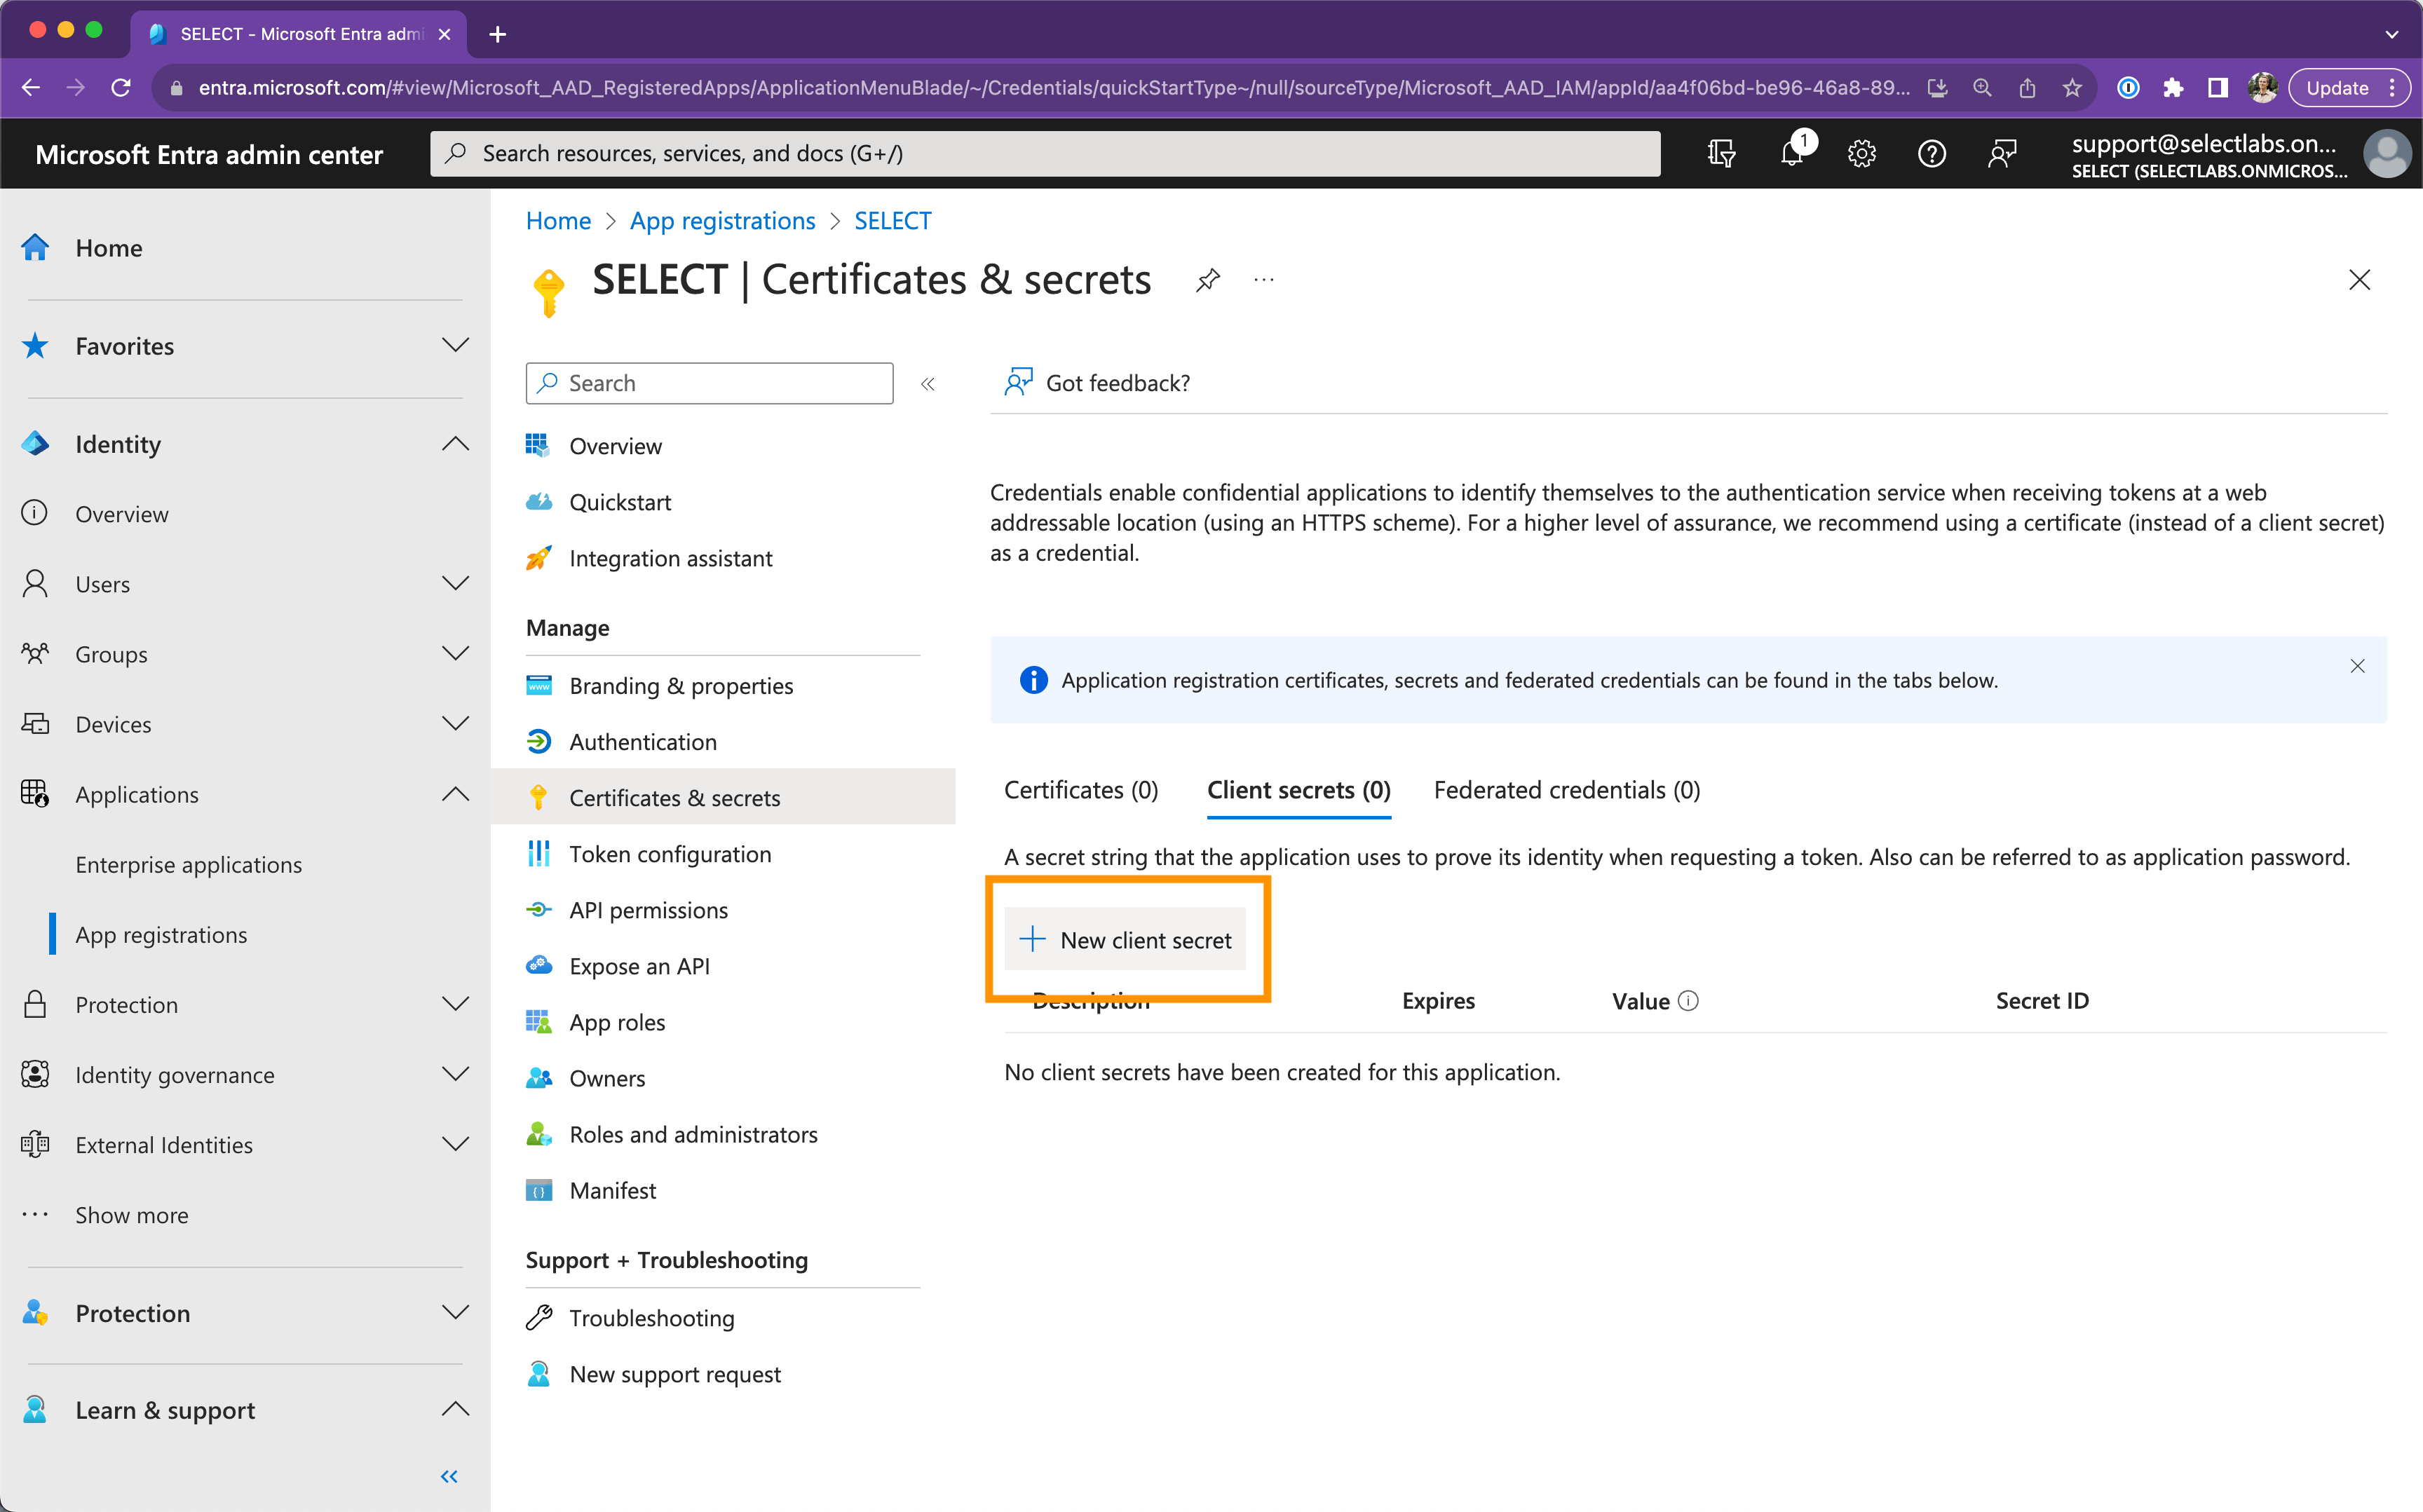The width and height of the screenshot is (2423, 1512).
Task: Click the app menu Search field
Action: pos(709,383)
